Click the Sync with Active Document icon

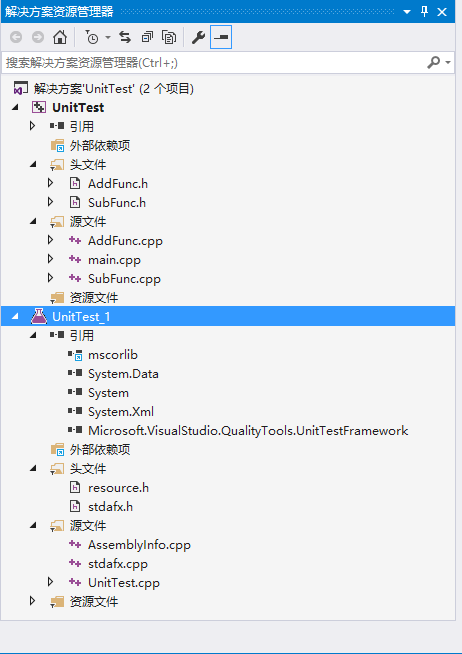pos(125,37)
